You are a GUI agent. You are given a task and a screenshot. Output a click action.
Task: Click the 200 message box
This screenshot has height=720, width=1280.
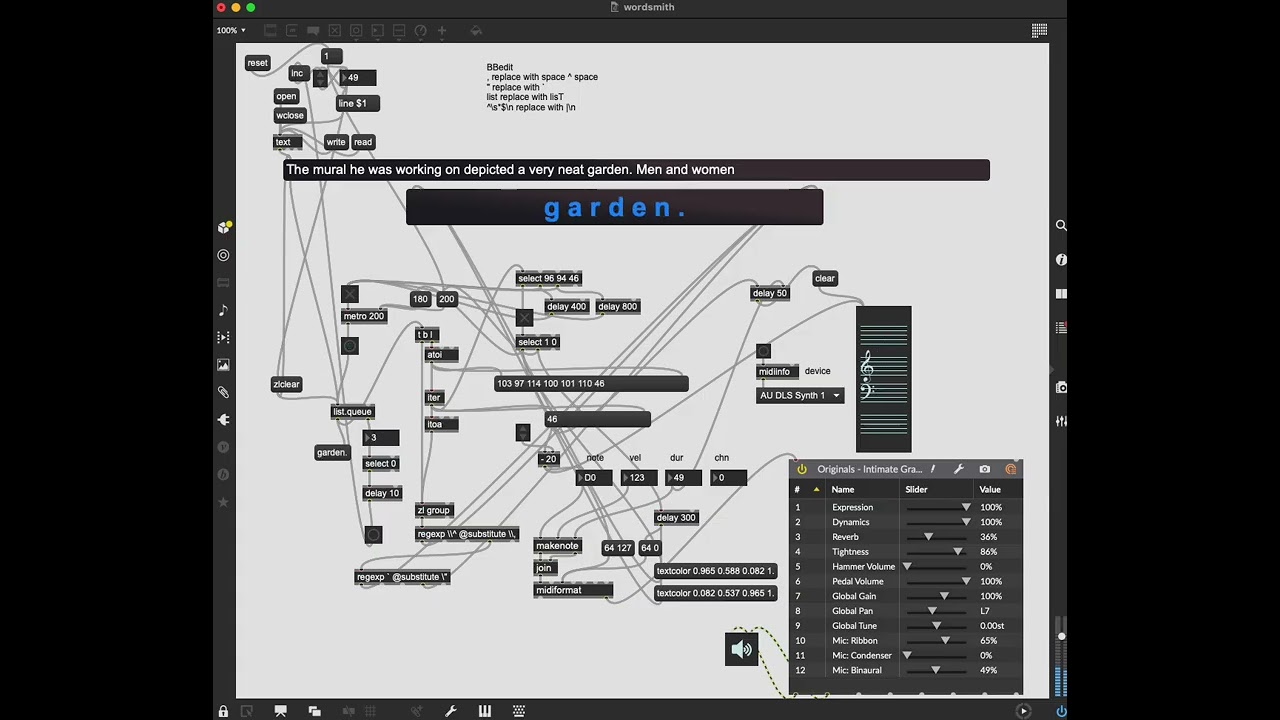(447, 299)
